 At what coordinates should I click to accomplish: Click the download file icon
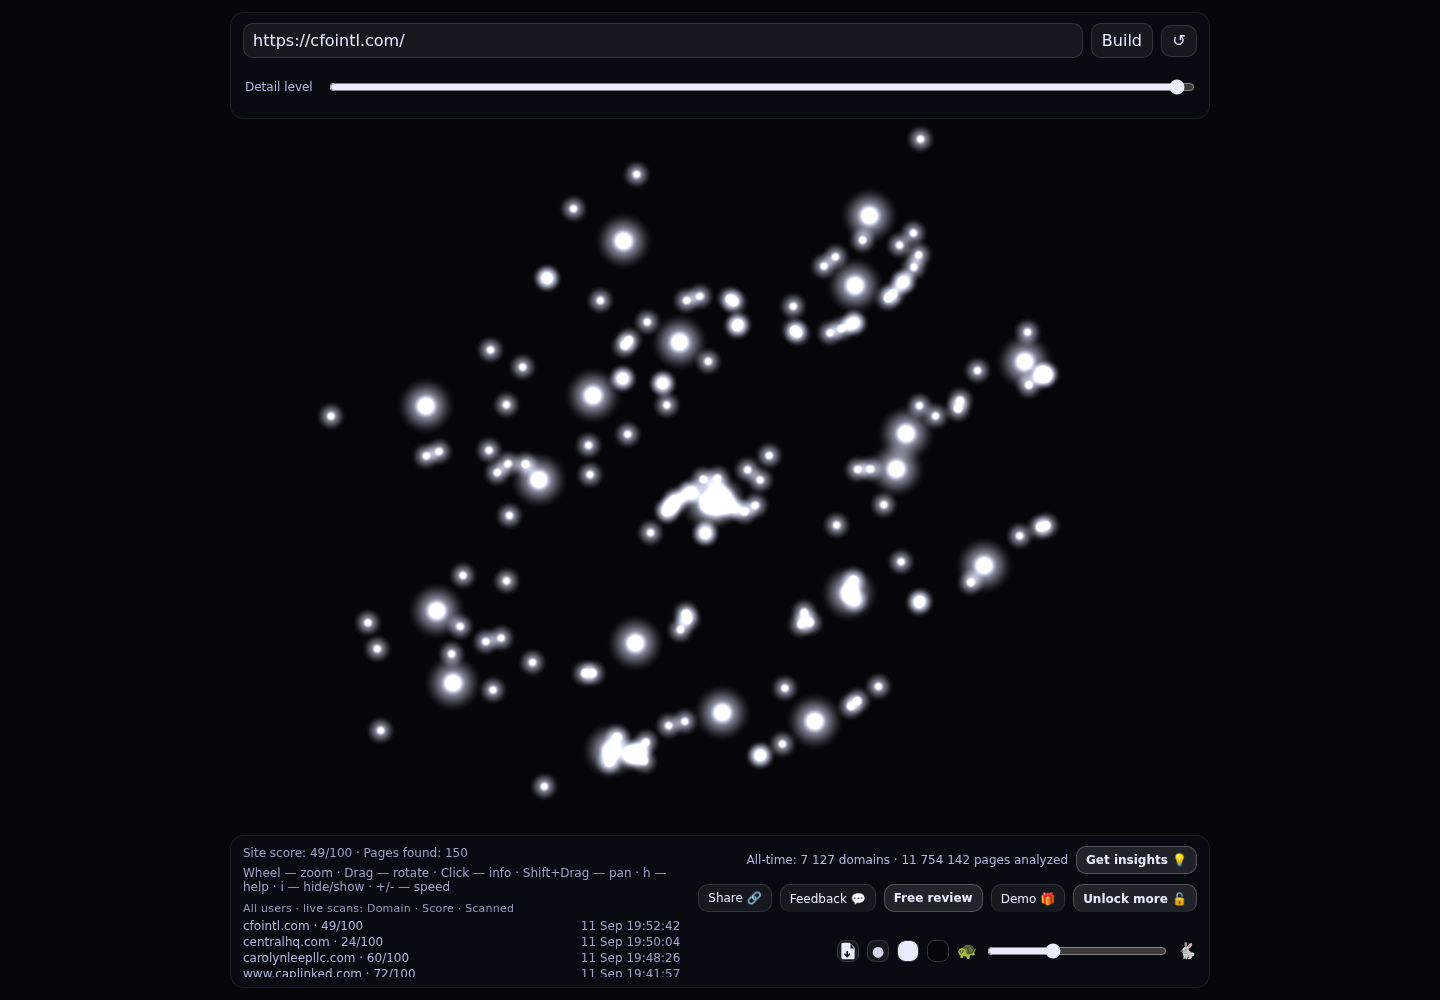[x=848, y=951]
